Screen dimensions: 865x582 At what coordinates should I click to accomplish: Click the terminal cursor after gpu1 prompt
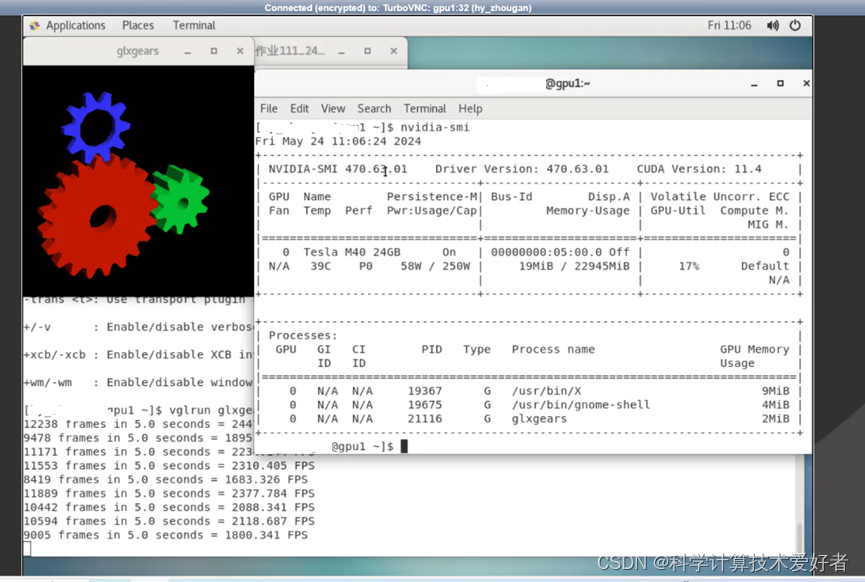404,446
